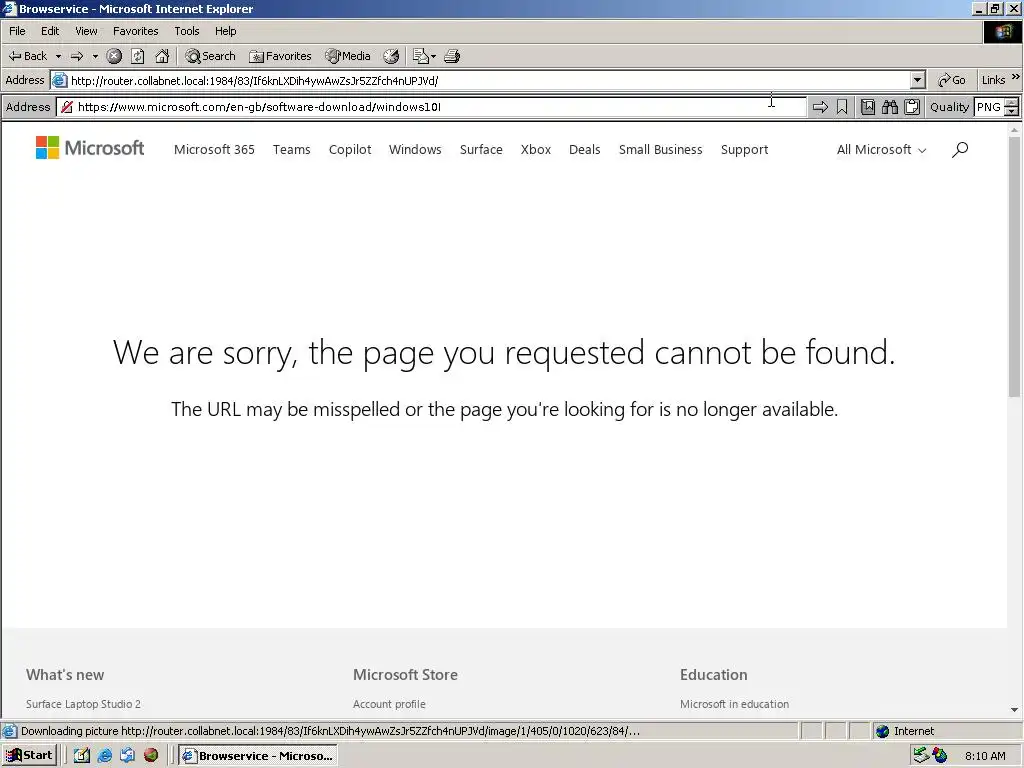Open the Windows nav link
The image size is (1024, 768).
click(415, 150)
